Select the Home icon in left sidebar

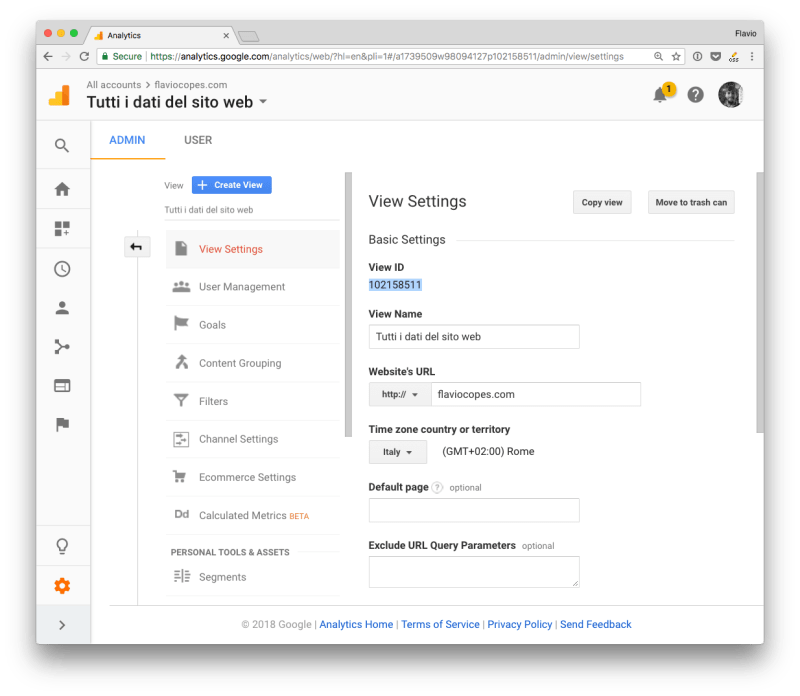click(x=62, y=188)
